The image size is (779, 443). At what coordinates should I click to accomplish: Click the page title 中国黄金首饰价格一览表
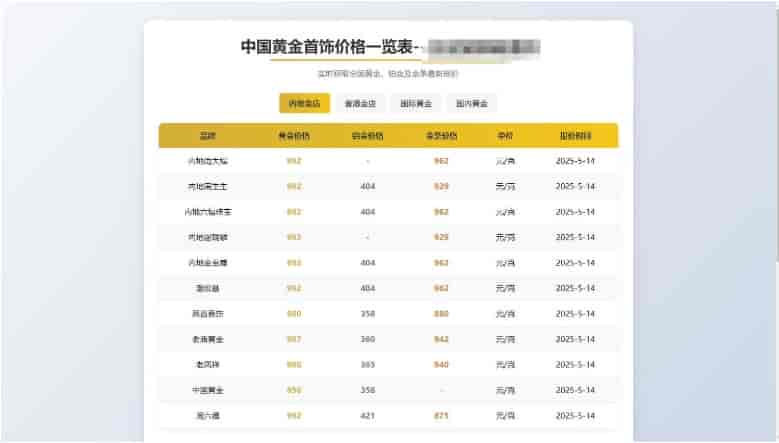pyautogui.click(x=327, y=47)
